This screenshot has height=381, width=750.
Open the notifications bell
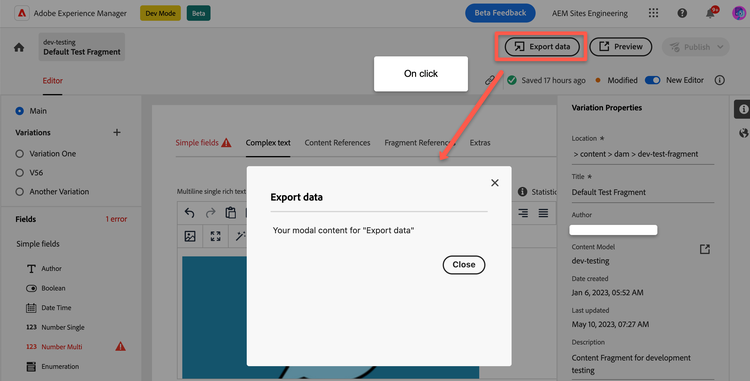click(x=711, y=13)
